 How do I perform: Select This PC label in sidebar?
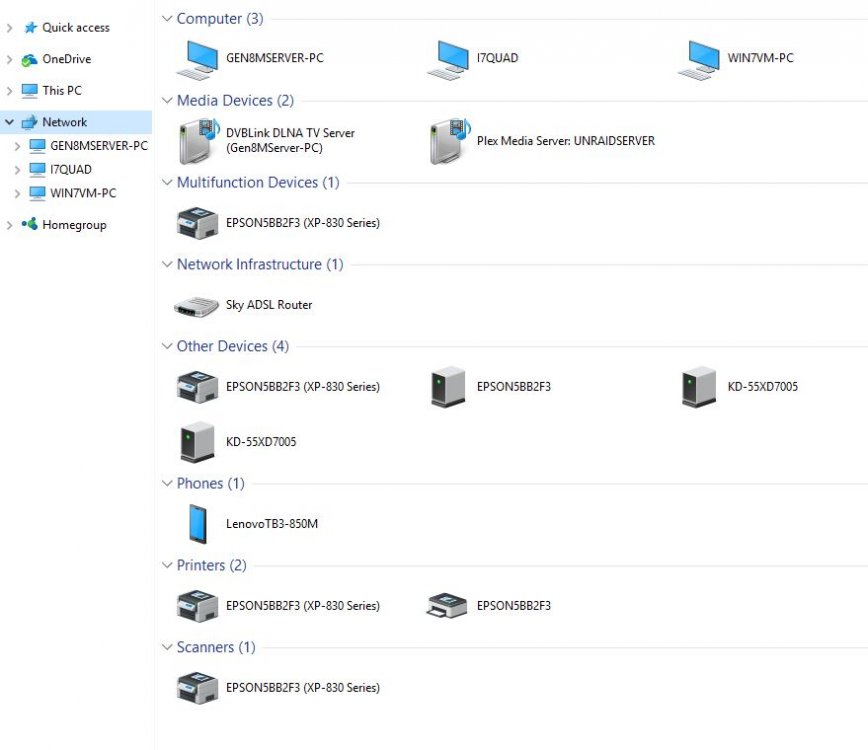click(x=62, y=91)
